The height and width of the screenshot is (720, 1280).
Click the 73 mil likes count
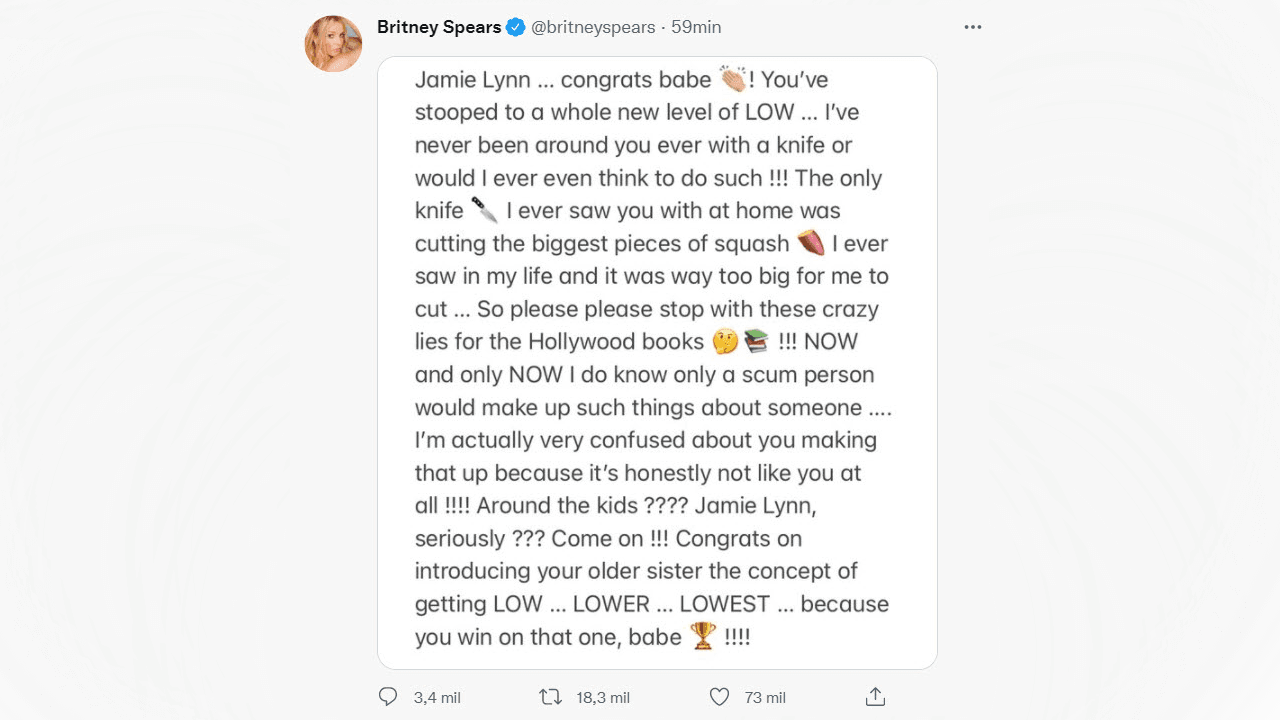[x=764, y=696]
